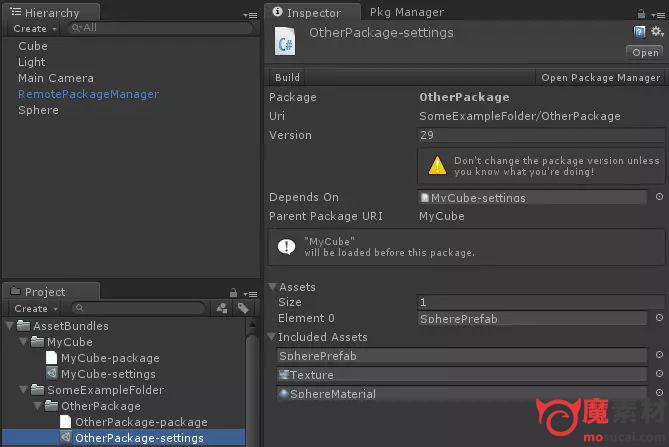This screenshot has height=447, width=669.
Task: Select Light in the Hierarchy
Action: click(x=32, y=62)
